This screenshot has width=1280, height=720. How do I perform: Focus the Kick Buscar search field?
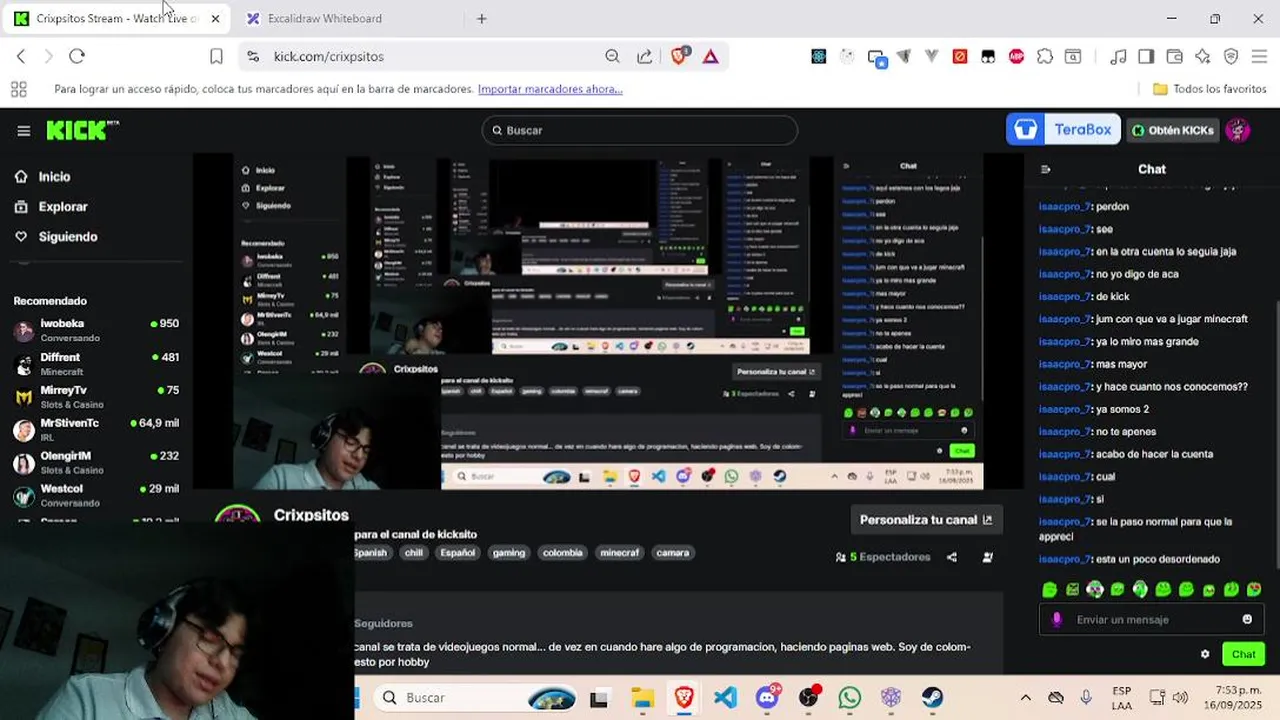tap(640, 130)
